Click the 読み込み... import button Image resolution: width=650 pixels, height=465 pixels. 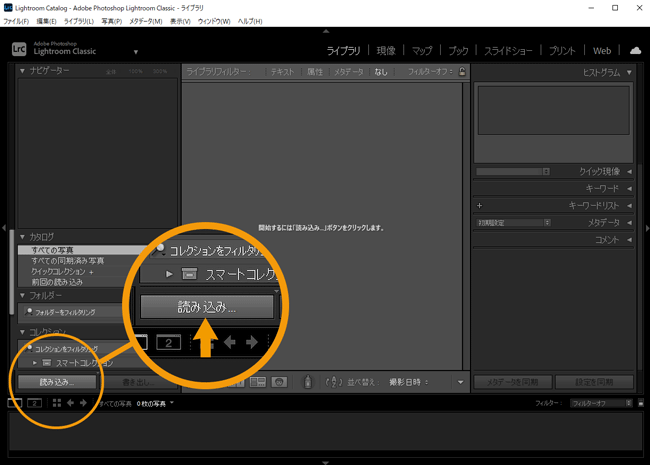(x=57, y=382)
